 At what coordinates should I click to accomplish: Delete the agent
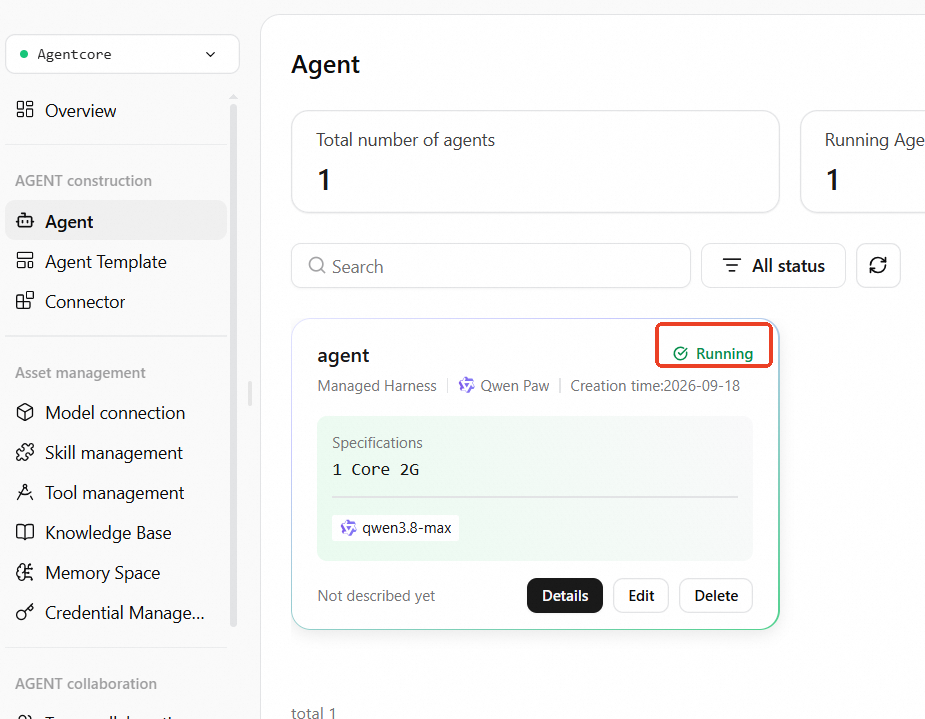pyautogui.click(x=716, y=596)
